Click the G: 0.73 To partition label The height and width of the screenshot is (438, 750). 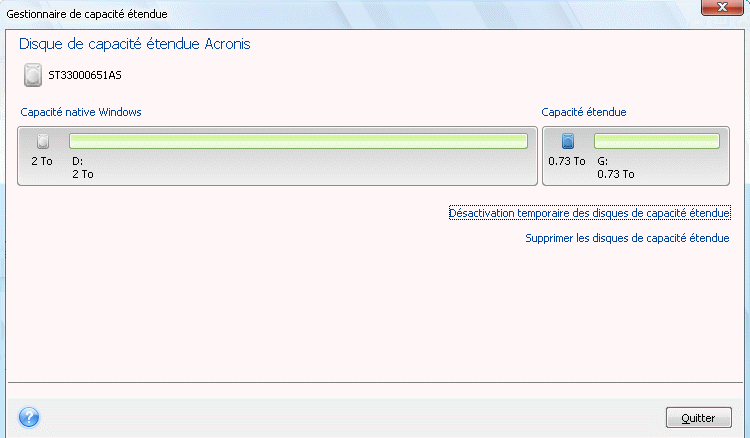[x=616, y=168]
